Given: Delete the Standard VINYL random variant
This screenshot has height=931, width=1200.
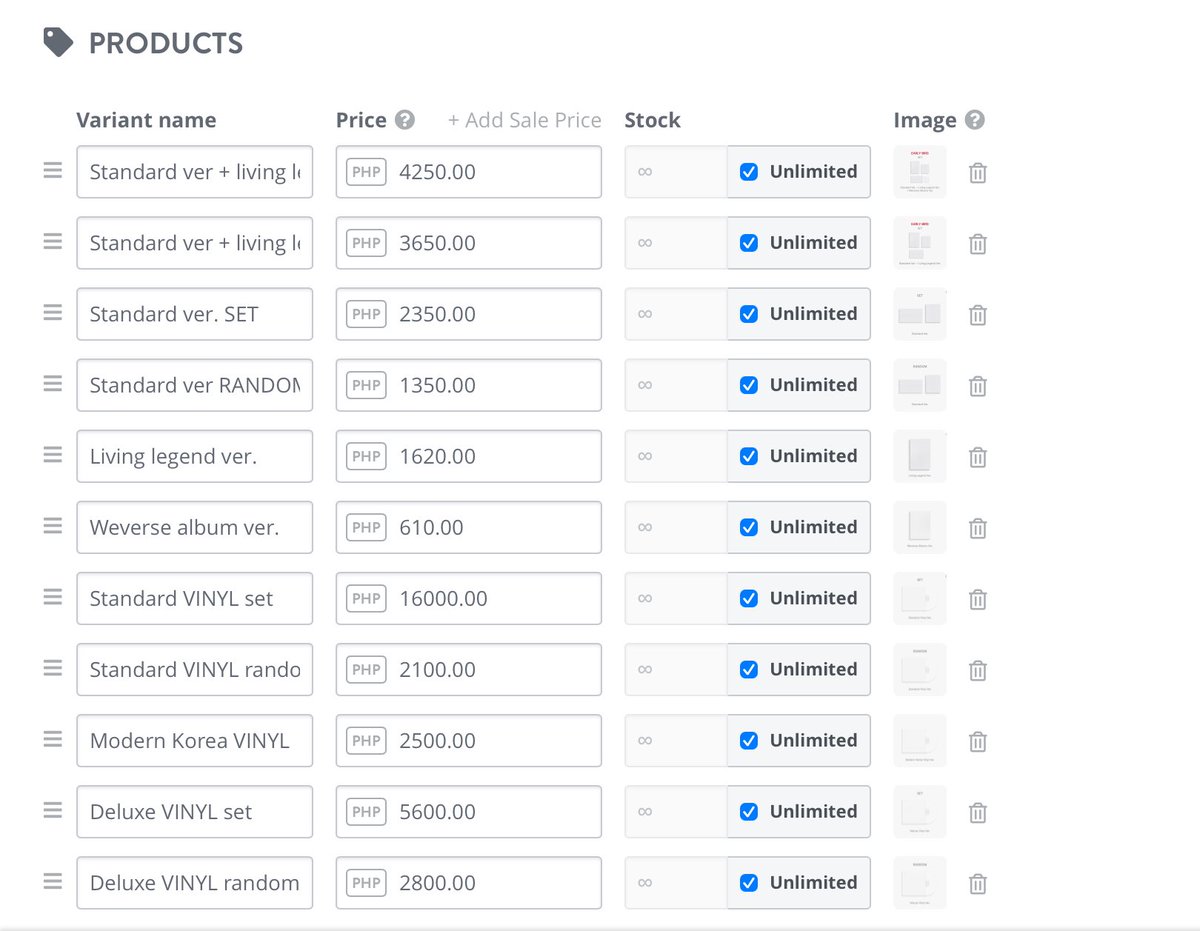Looking at the screenshot, I should point(978,670).
